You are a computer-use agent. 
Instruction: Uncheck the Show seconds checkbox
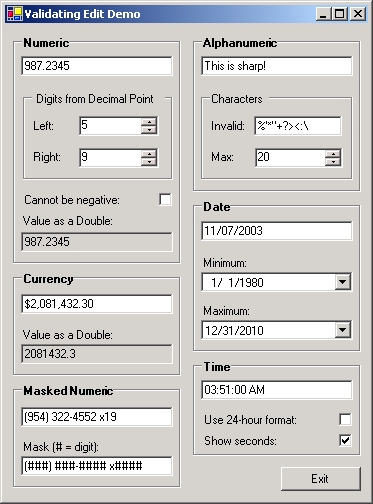tap(345, 440)
